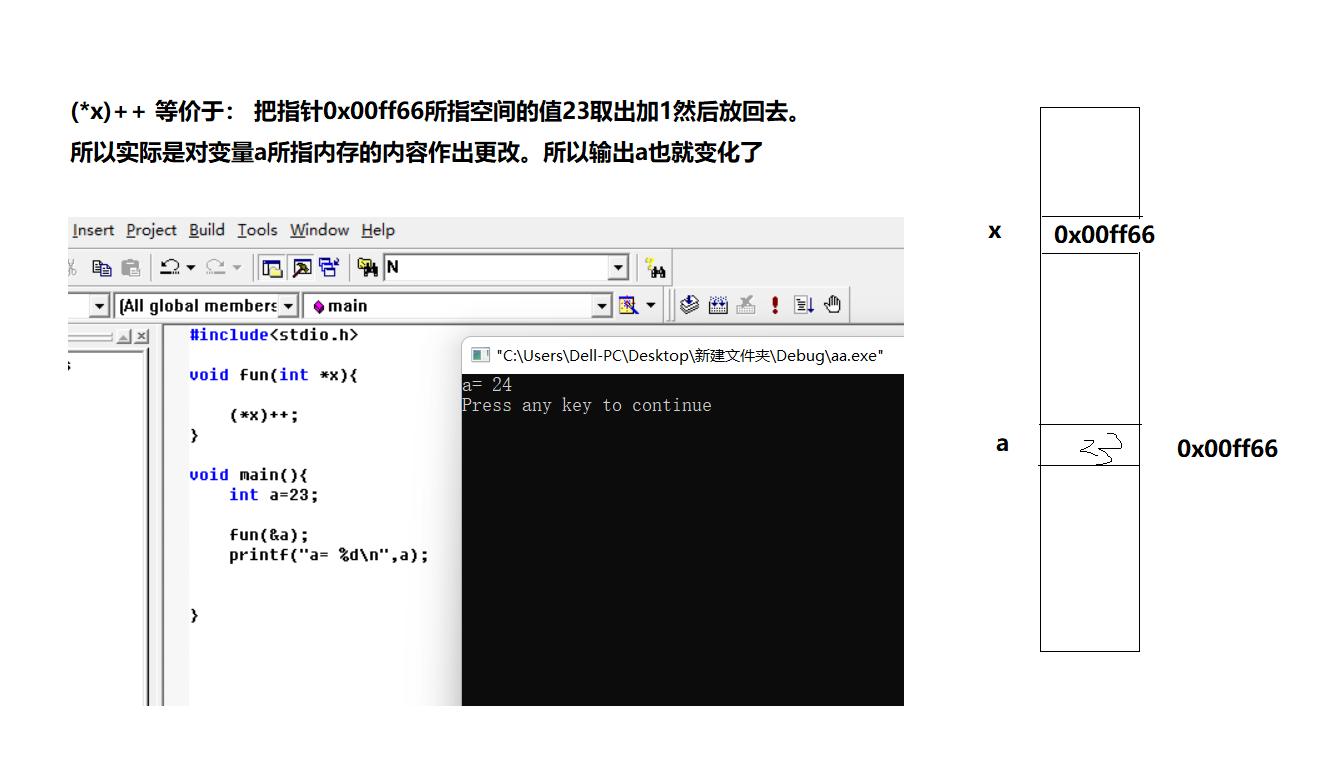Open the Build menu
1340x775 pixels.
click(x=206, y=230)
